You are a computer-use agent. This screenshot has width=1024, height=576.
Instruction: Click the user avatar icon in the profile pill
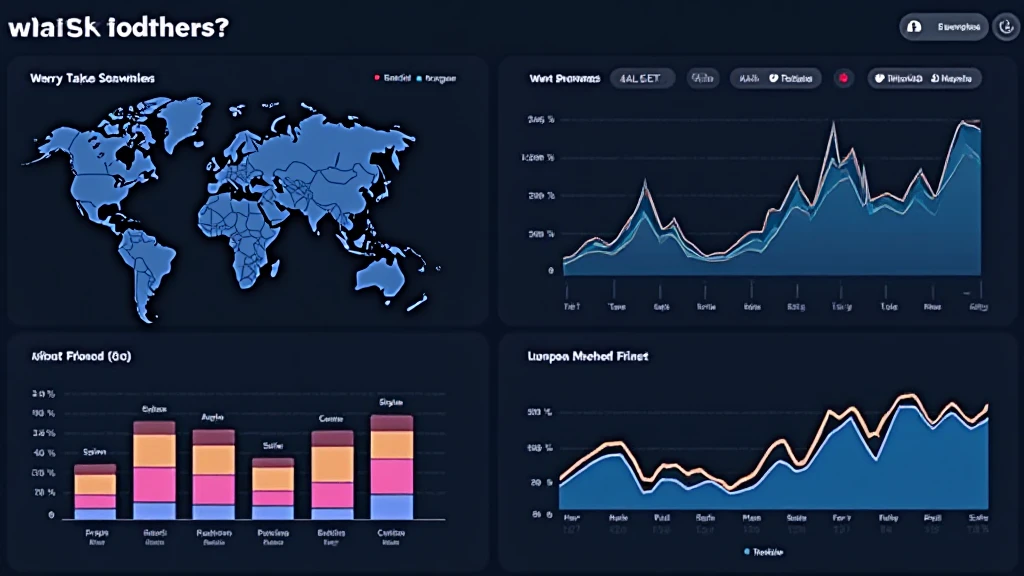tap(915, 27)
